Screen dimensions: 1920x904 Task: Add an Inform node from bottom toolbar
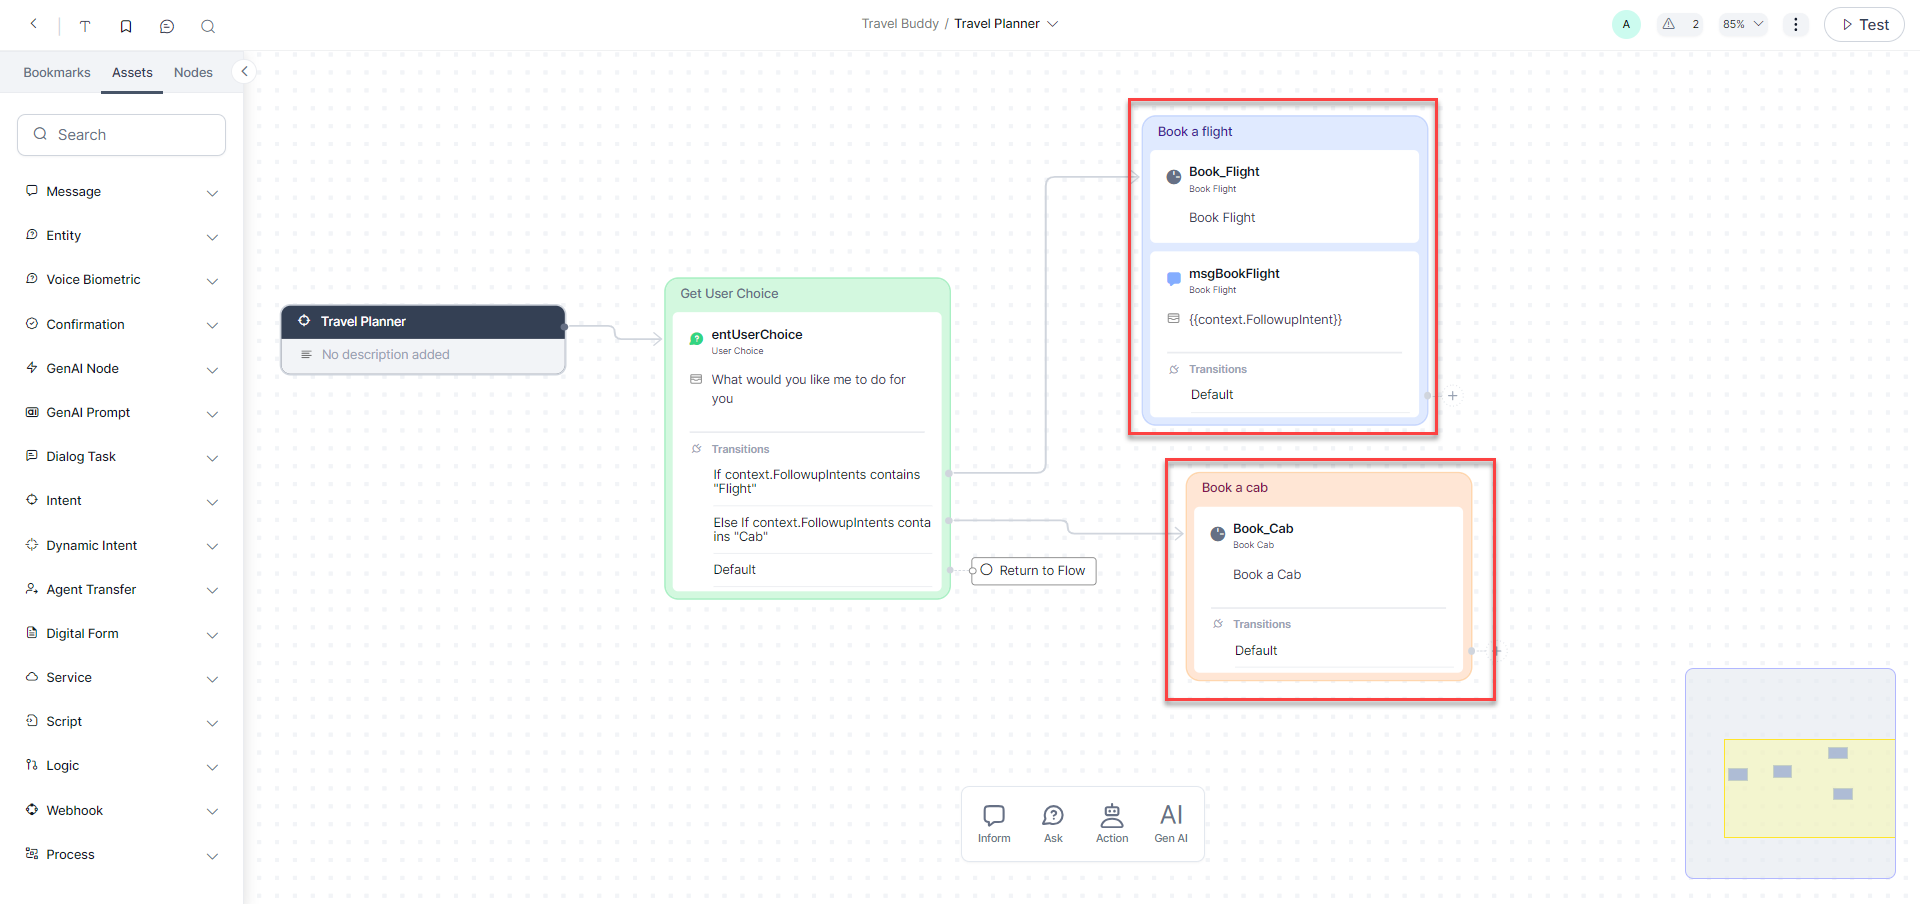click(994, 824)
